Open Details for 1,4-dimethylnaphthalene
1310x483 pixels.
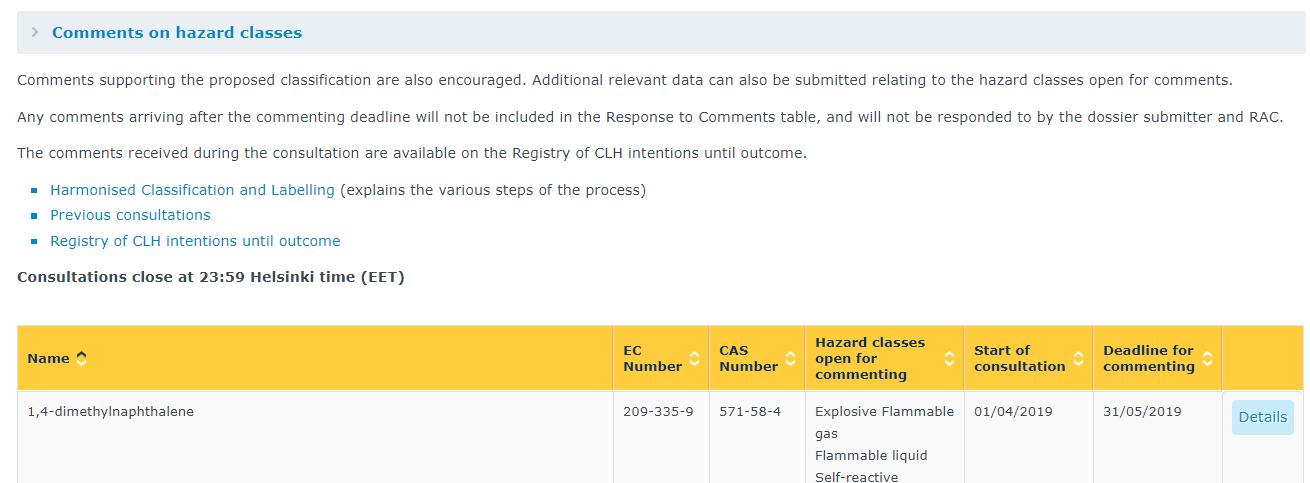click(1262, 417)
